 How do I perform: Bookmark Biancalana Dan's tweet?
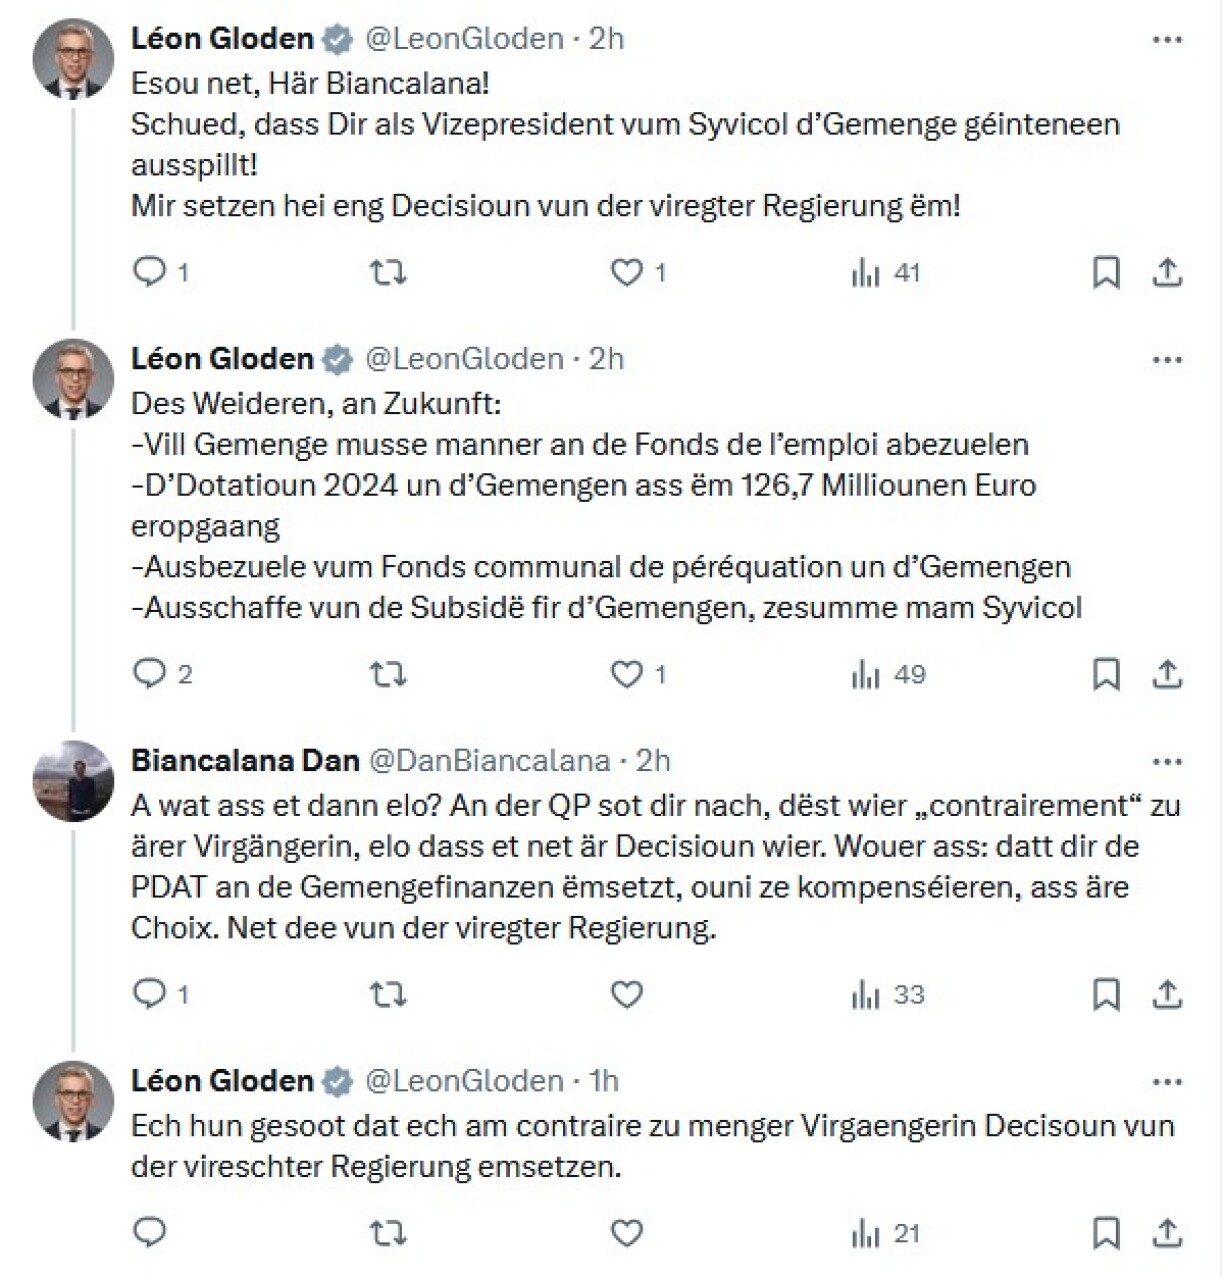[x=1106, y=994]
